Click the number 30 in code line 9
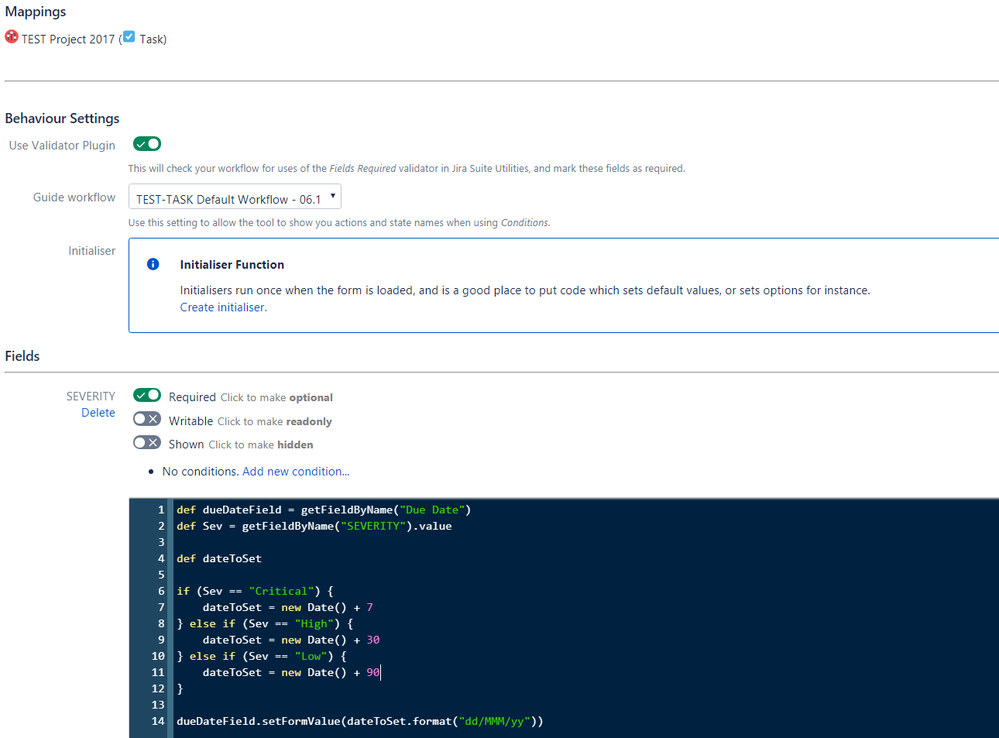999x738 pixels. point(373,640)
